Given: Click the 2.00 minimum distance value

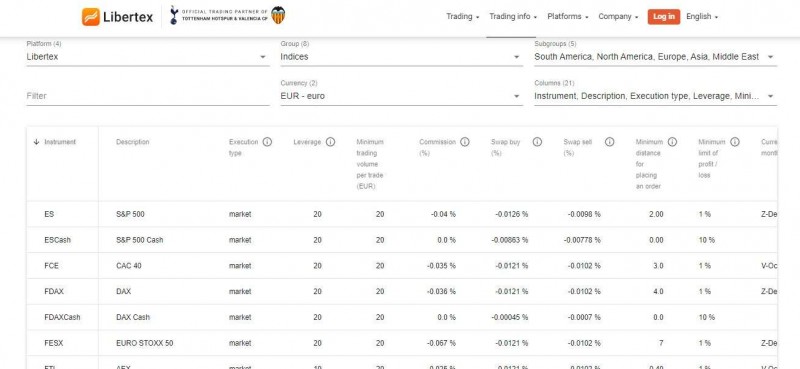Looking at the screenshot, I should [656, 214].
